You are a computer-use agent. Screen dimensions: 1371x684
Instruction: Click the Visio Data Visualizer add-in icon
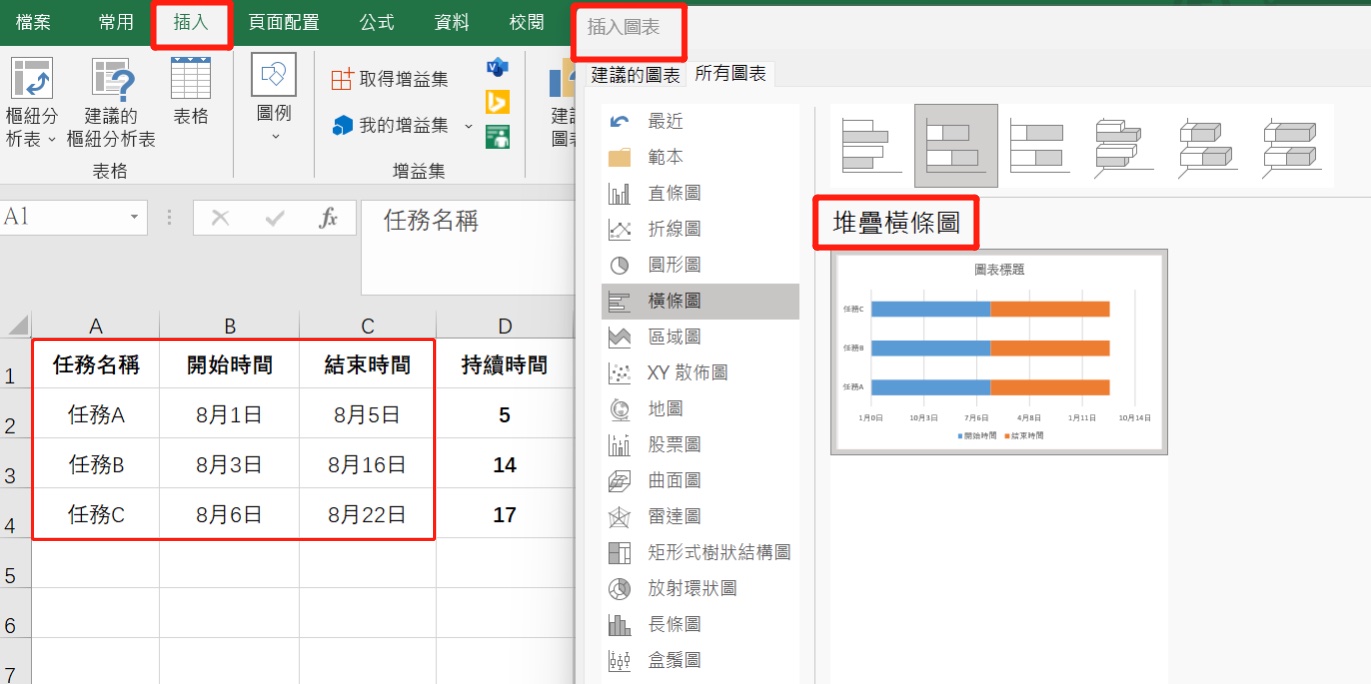[497, 68]
